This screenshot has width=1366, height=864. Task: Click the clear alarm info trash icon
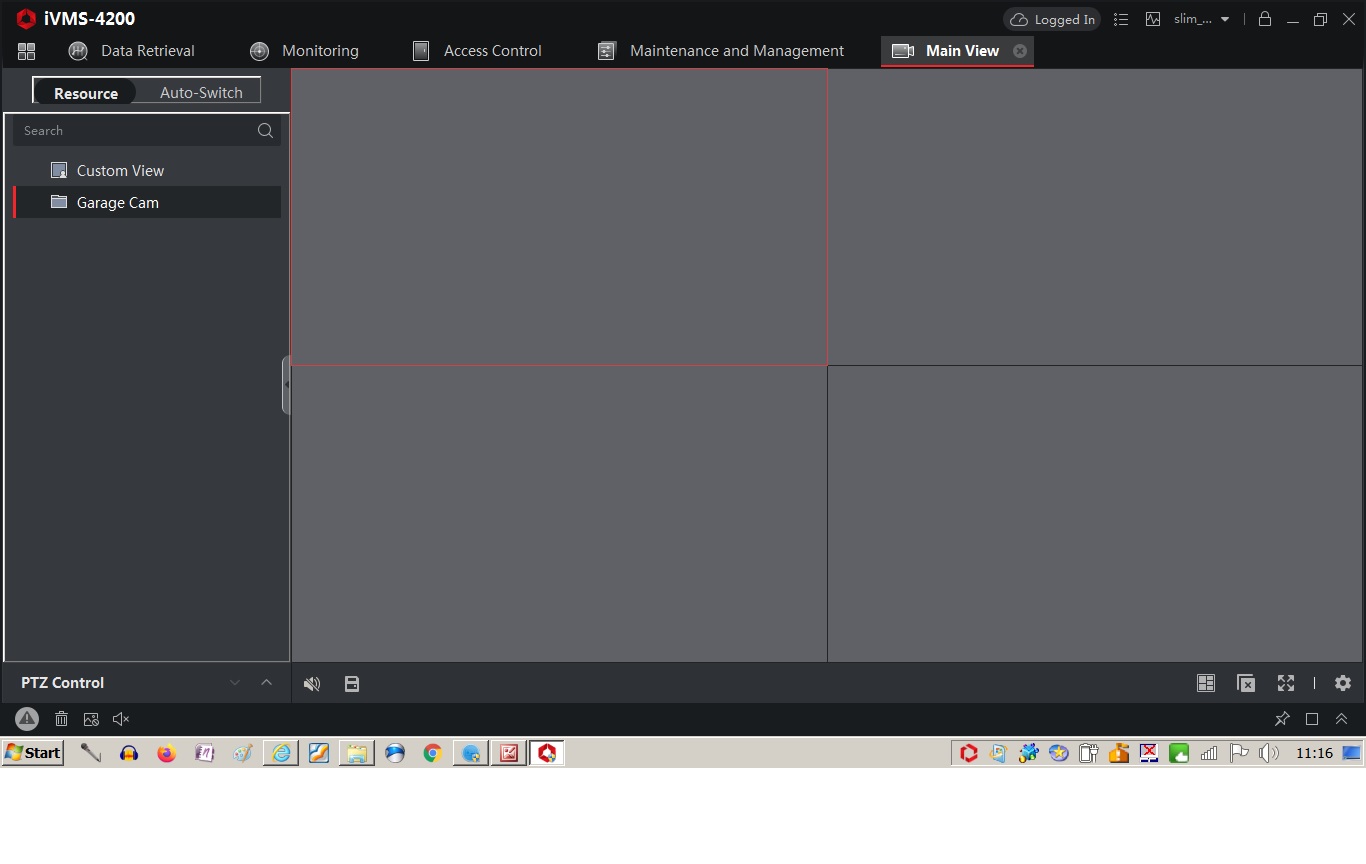point(61,718)
